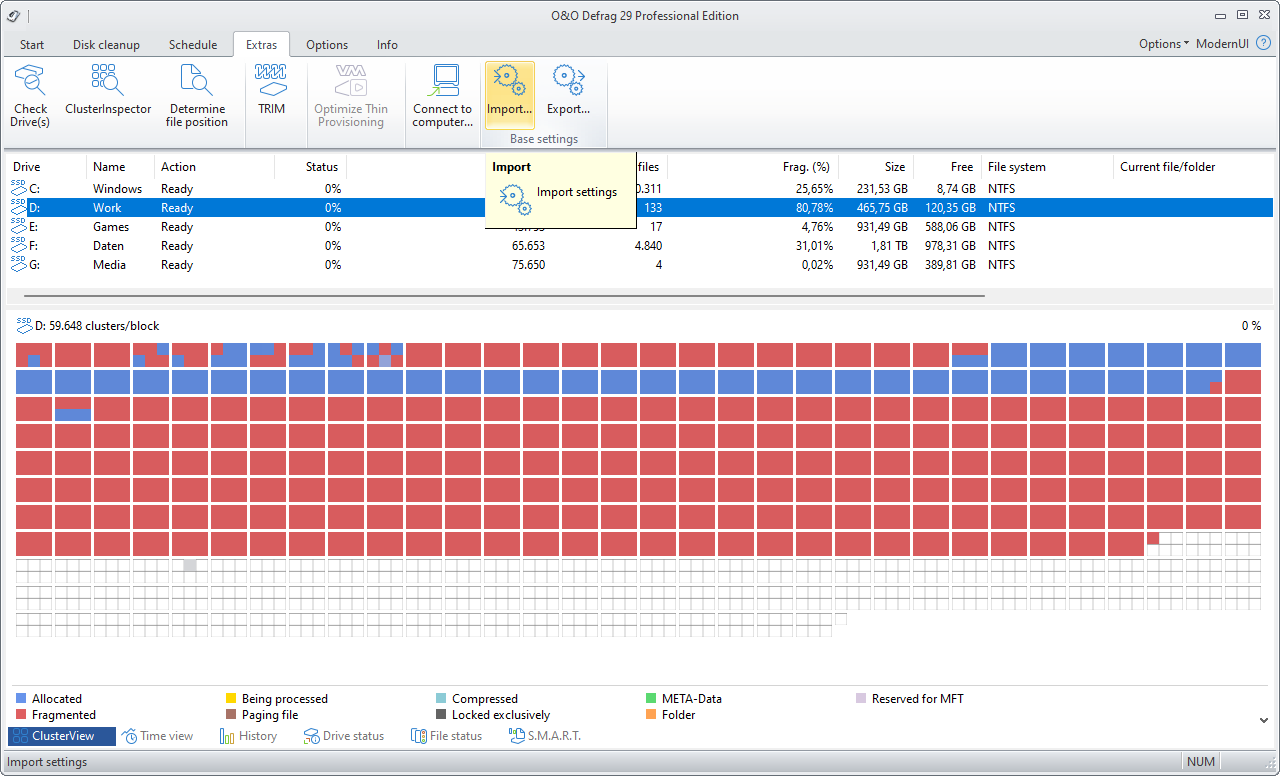Open Time view tab

click(157, 736)
